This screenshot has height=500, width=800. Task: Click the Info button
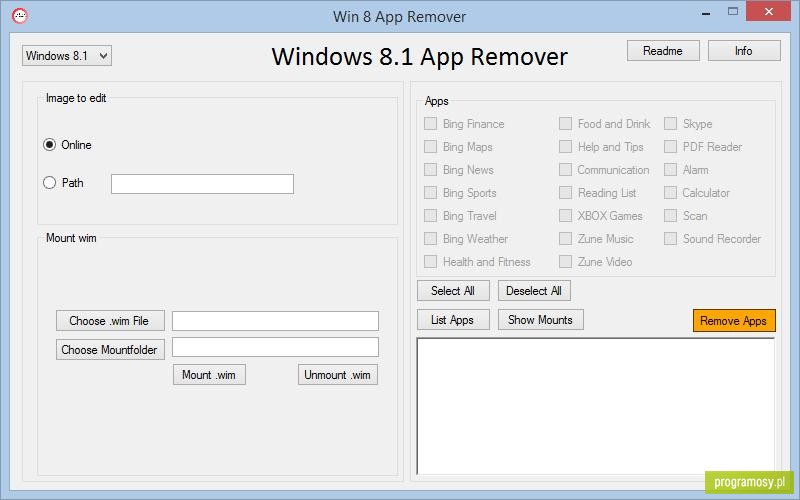click(x=744, y=51)
